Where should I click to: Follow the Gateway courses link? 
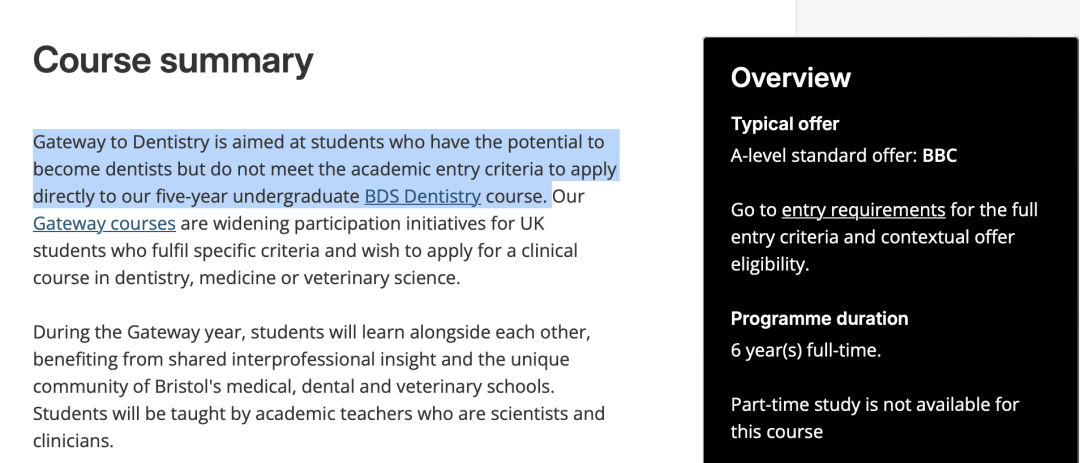(x=104, y=223)
